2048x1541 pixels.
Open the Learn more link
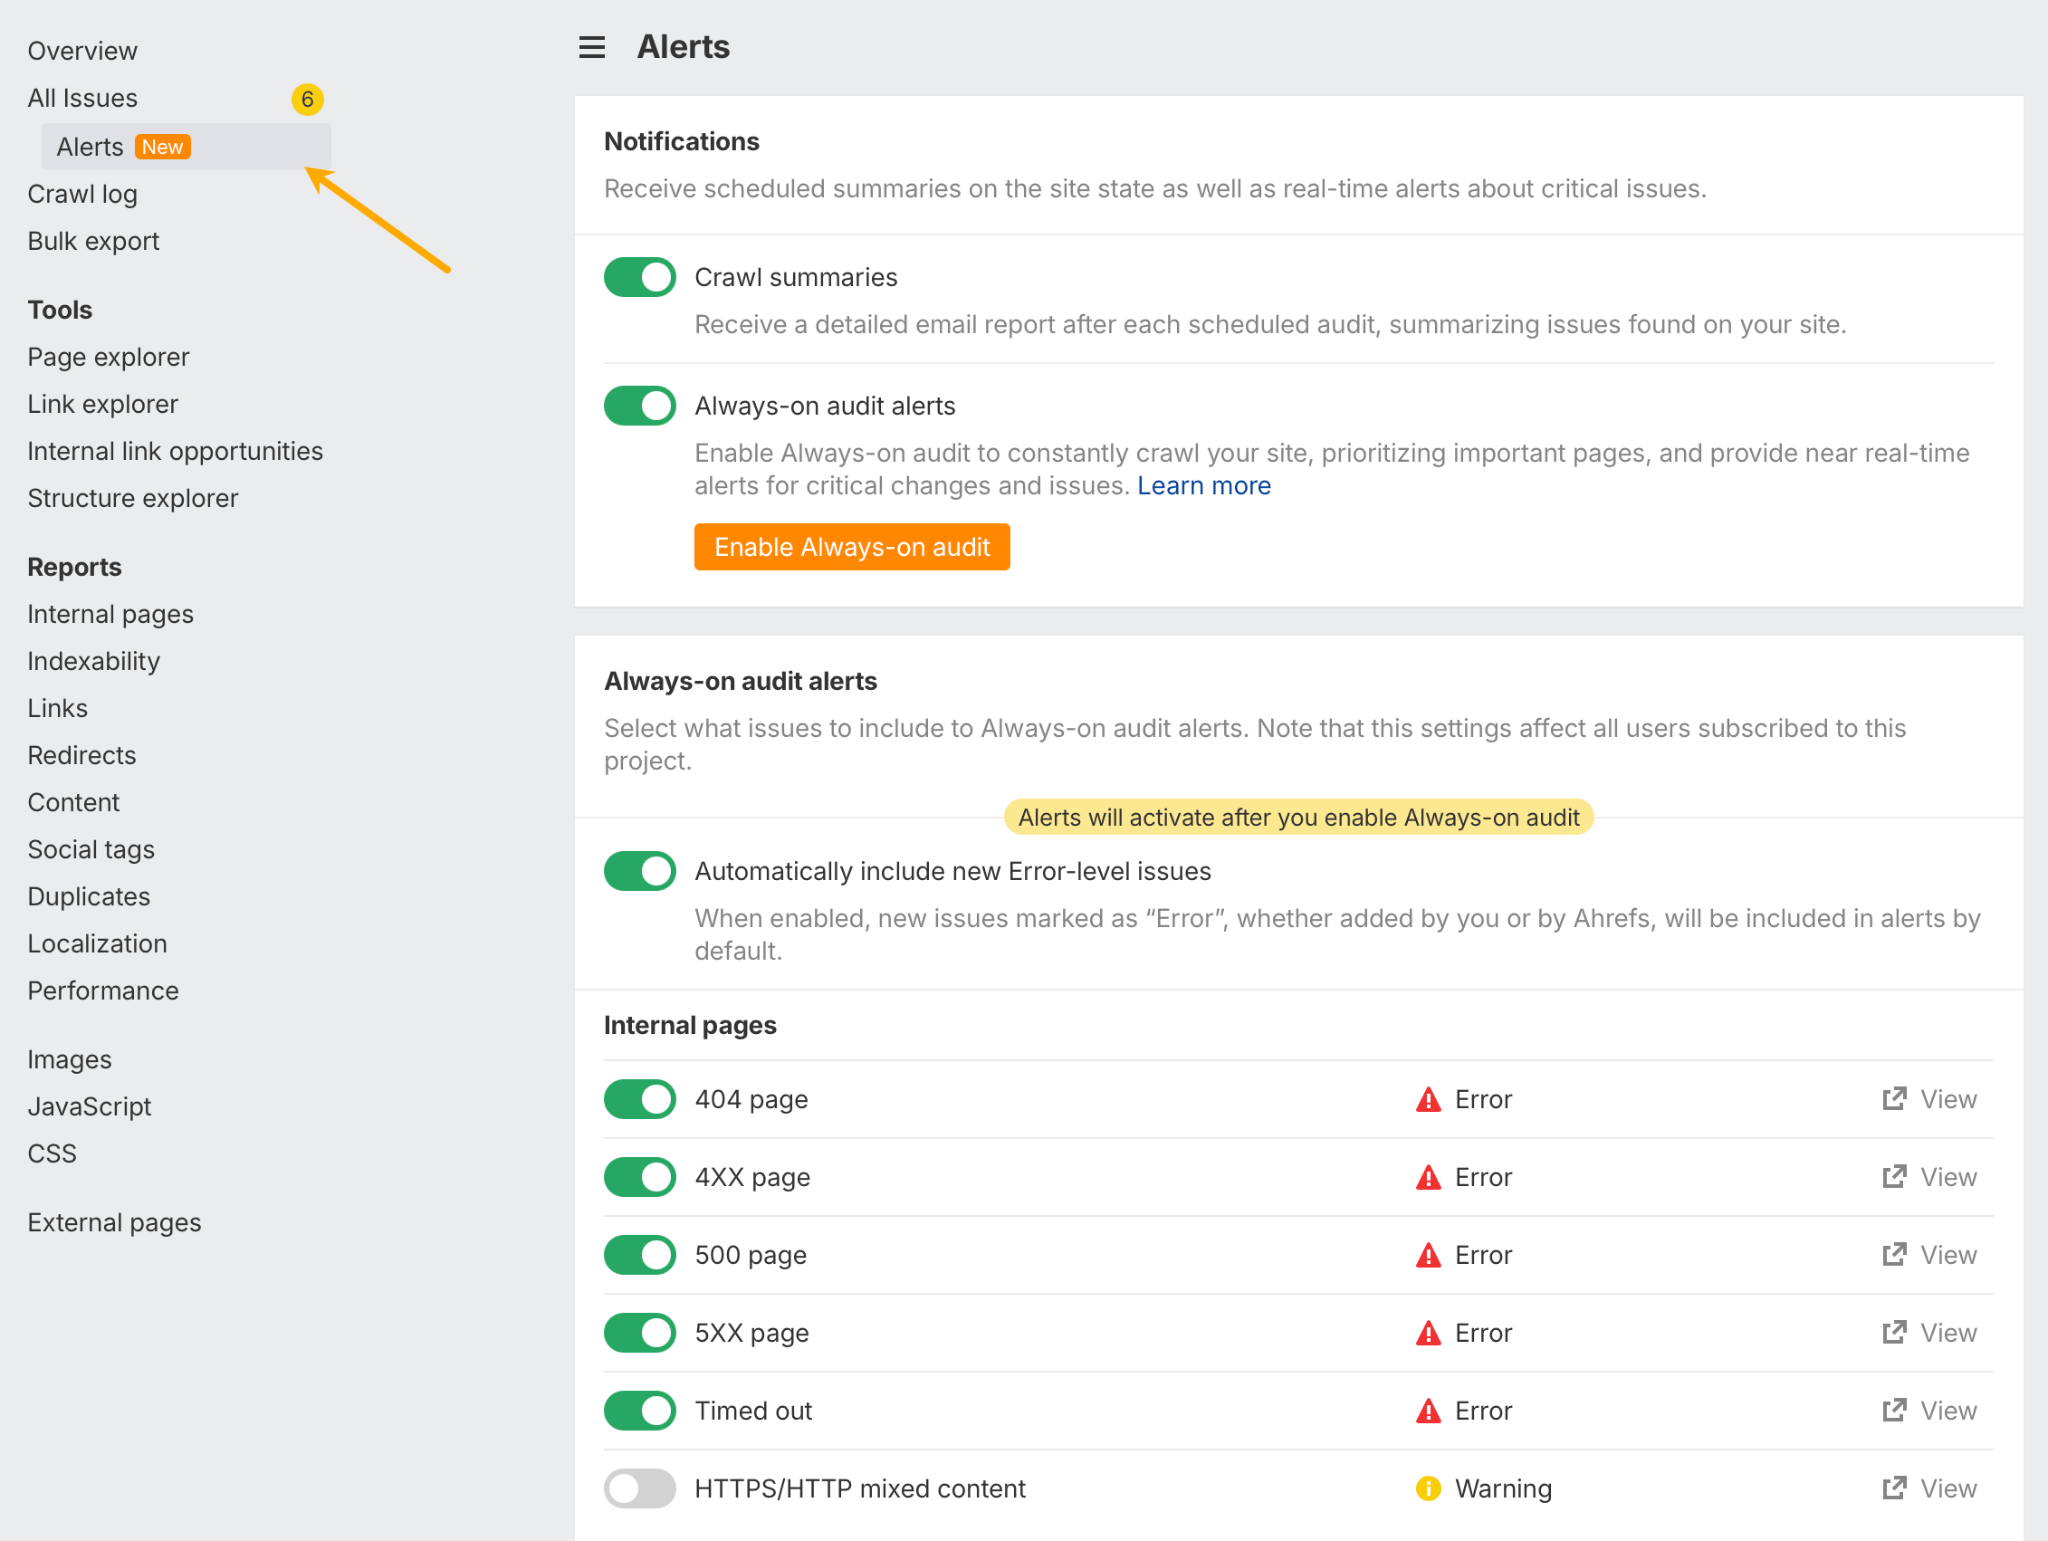(x=1204, y=485)
